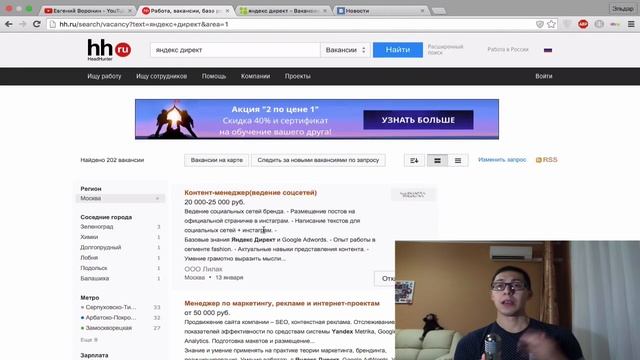Switch to detailed list view icon

[x=437, y=160]
